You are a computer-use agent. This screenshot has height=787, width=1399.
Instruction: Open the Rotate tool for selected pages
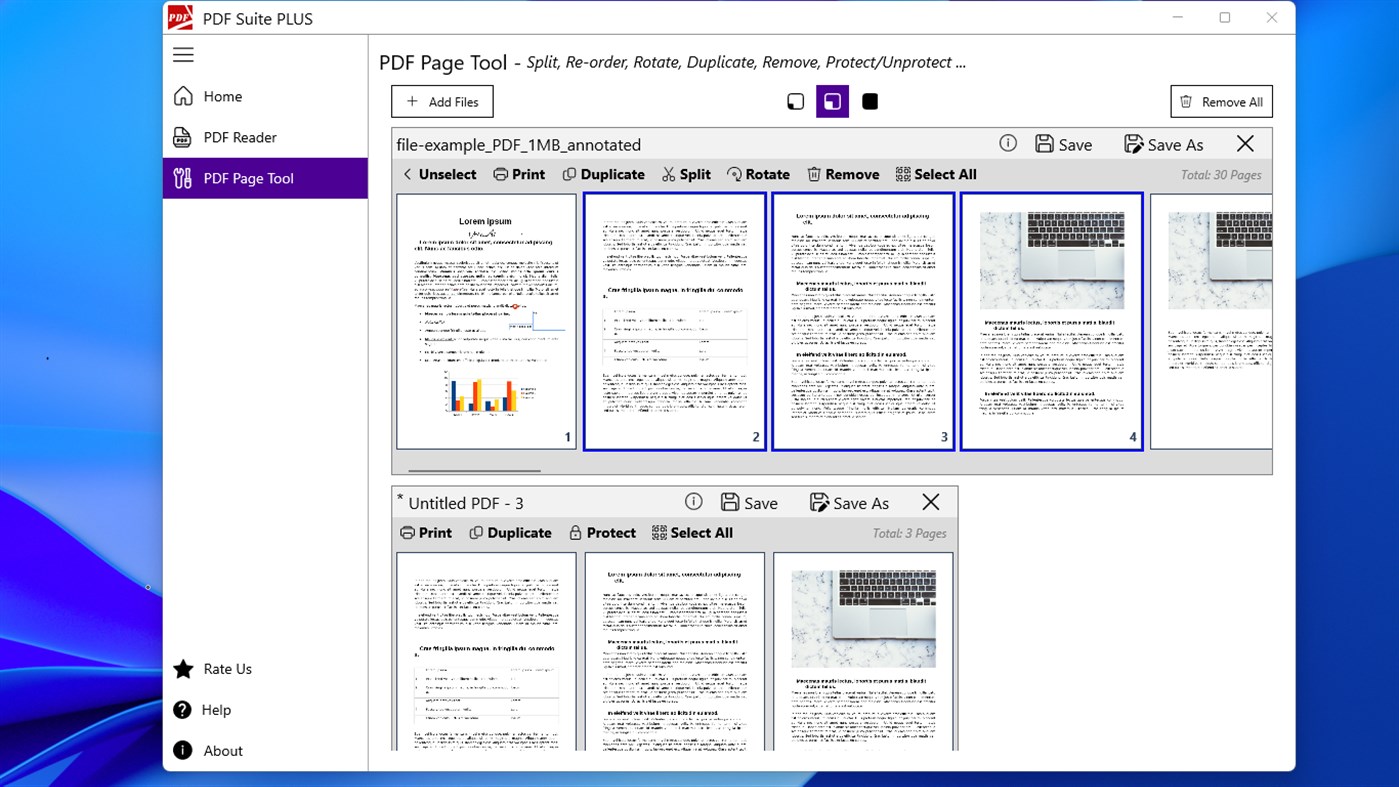point(758,174)
